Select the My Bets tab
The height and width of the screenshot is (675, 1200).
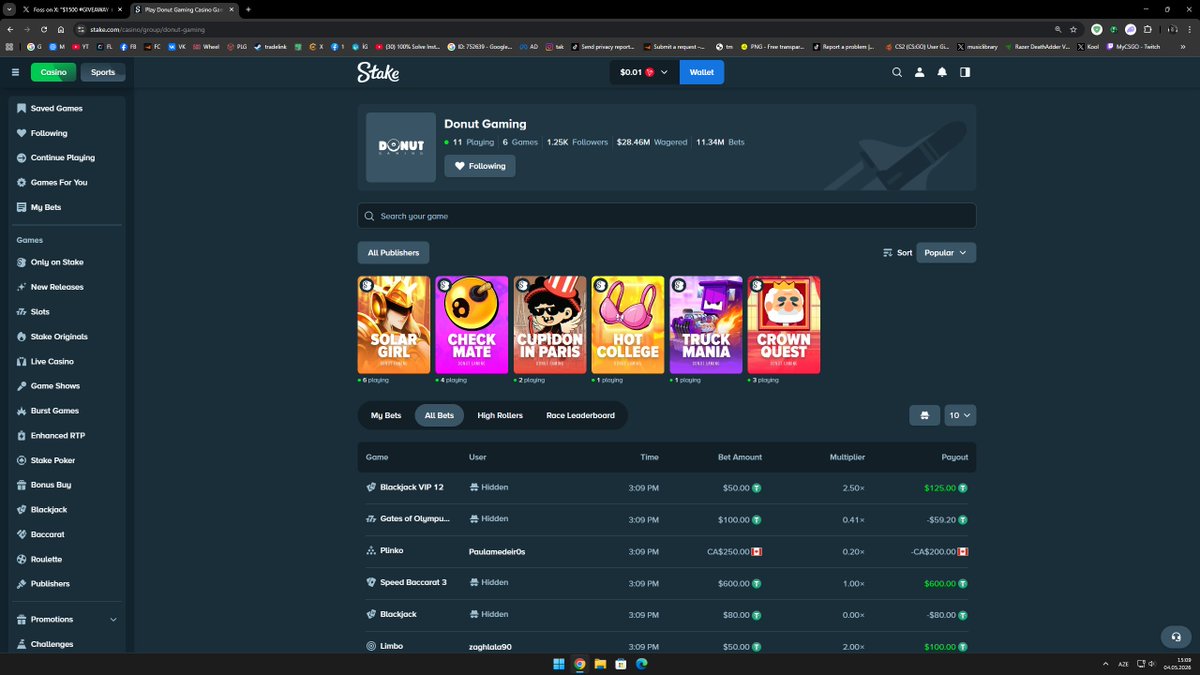(386, 415)
